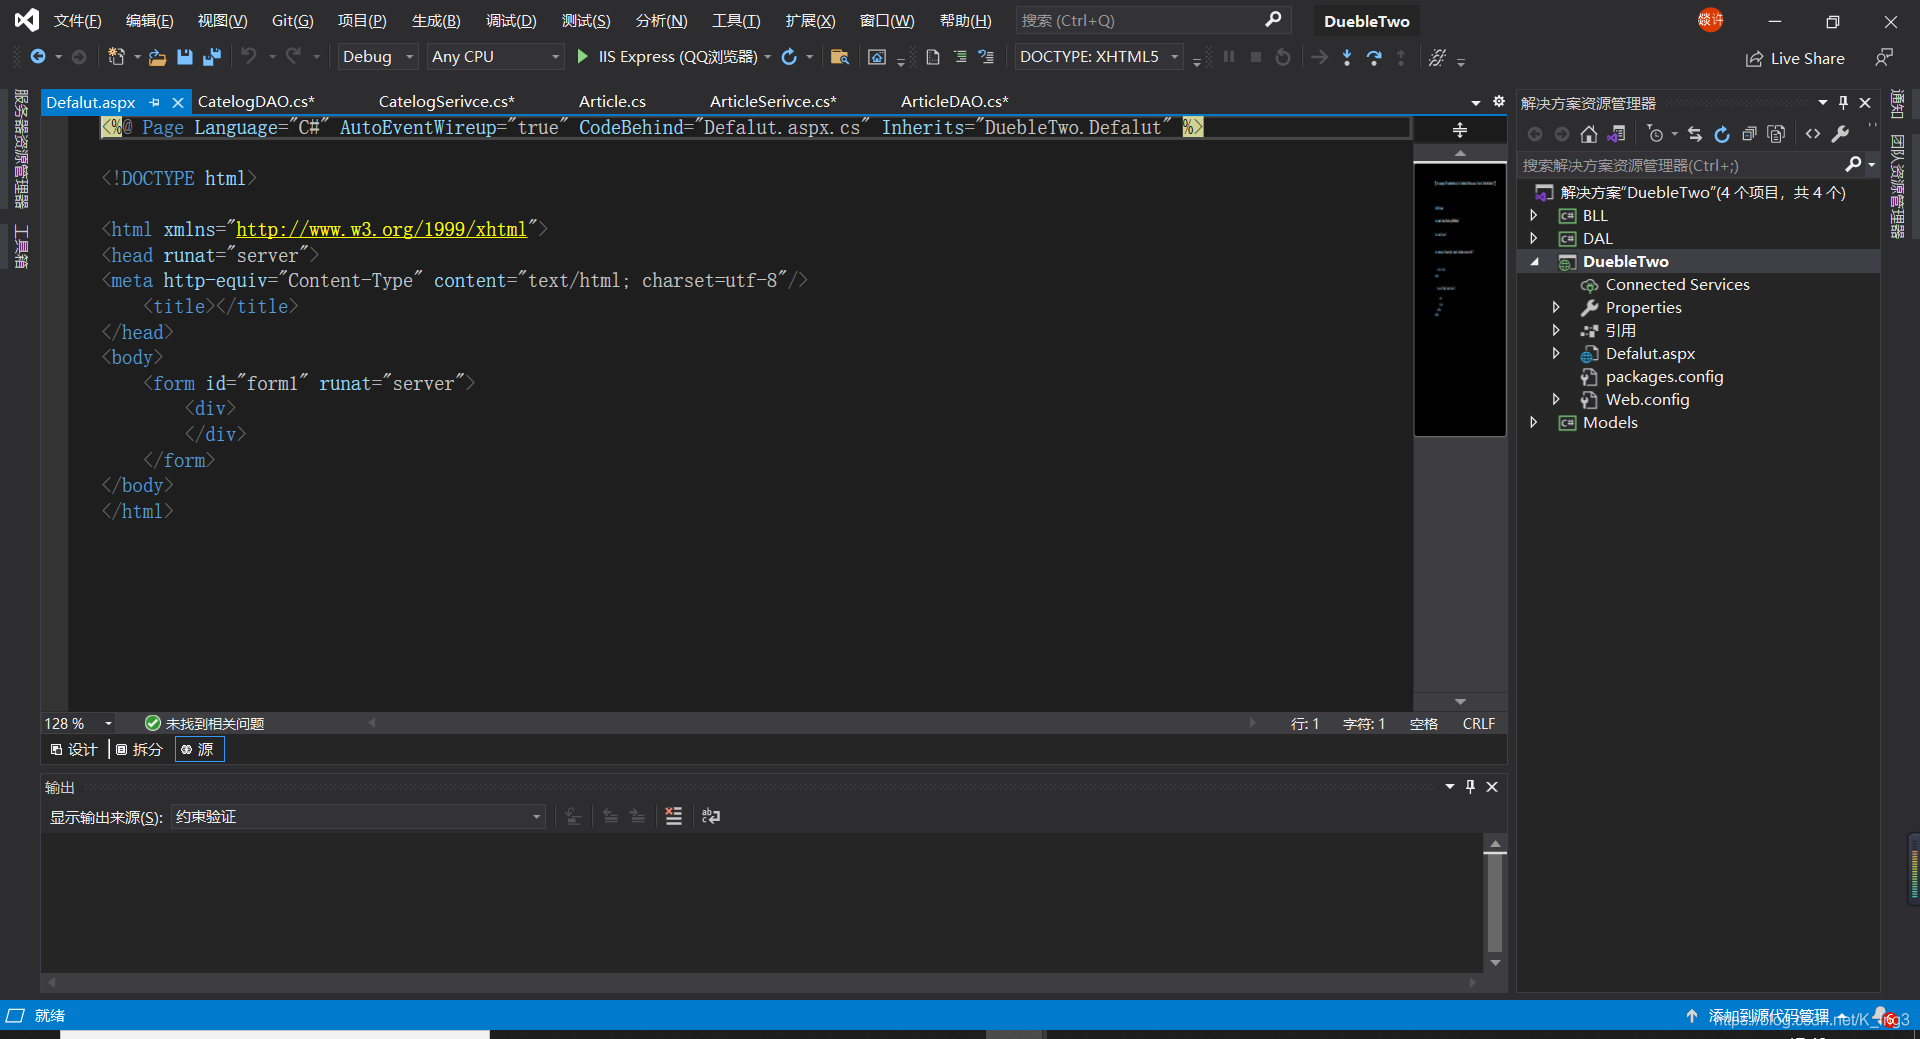Click the main search box (Ctrl+Q)

coord(1152,20)
